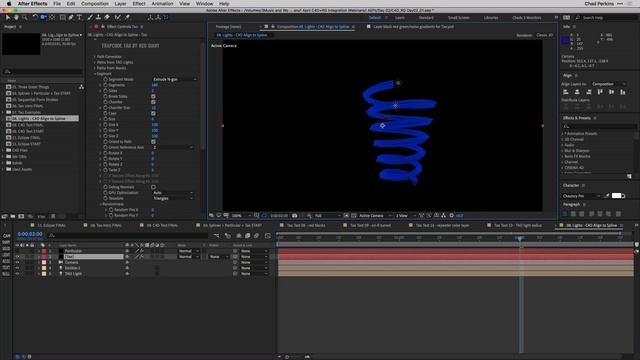Viewport: 640px width, 360px height.
Task: Click the Segments stopwatch icon
Action: tap(105, 85)
